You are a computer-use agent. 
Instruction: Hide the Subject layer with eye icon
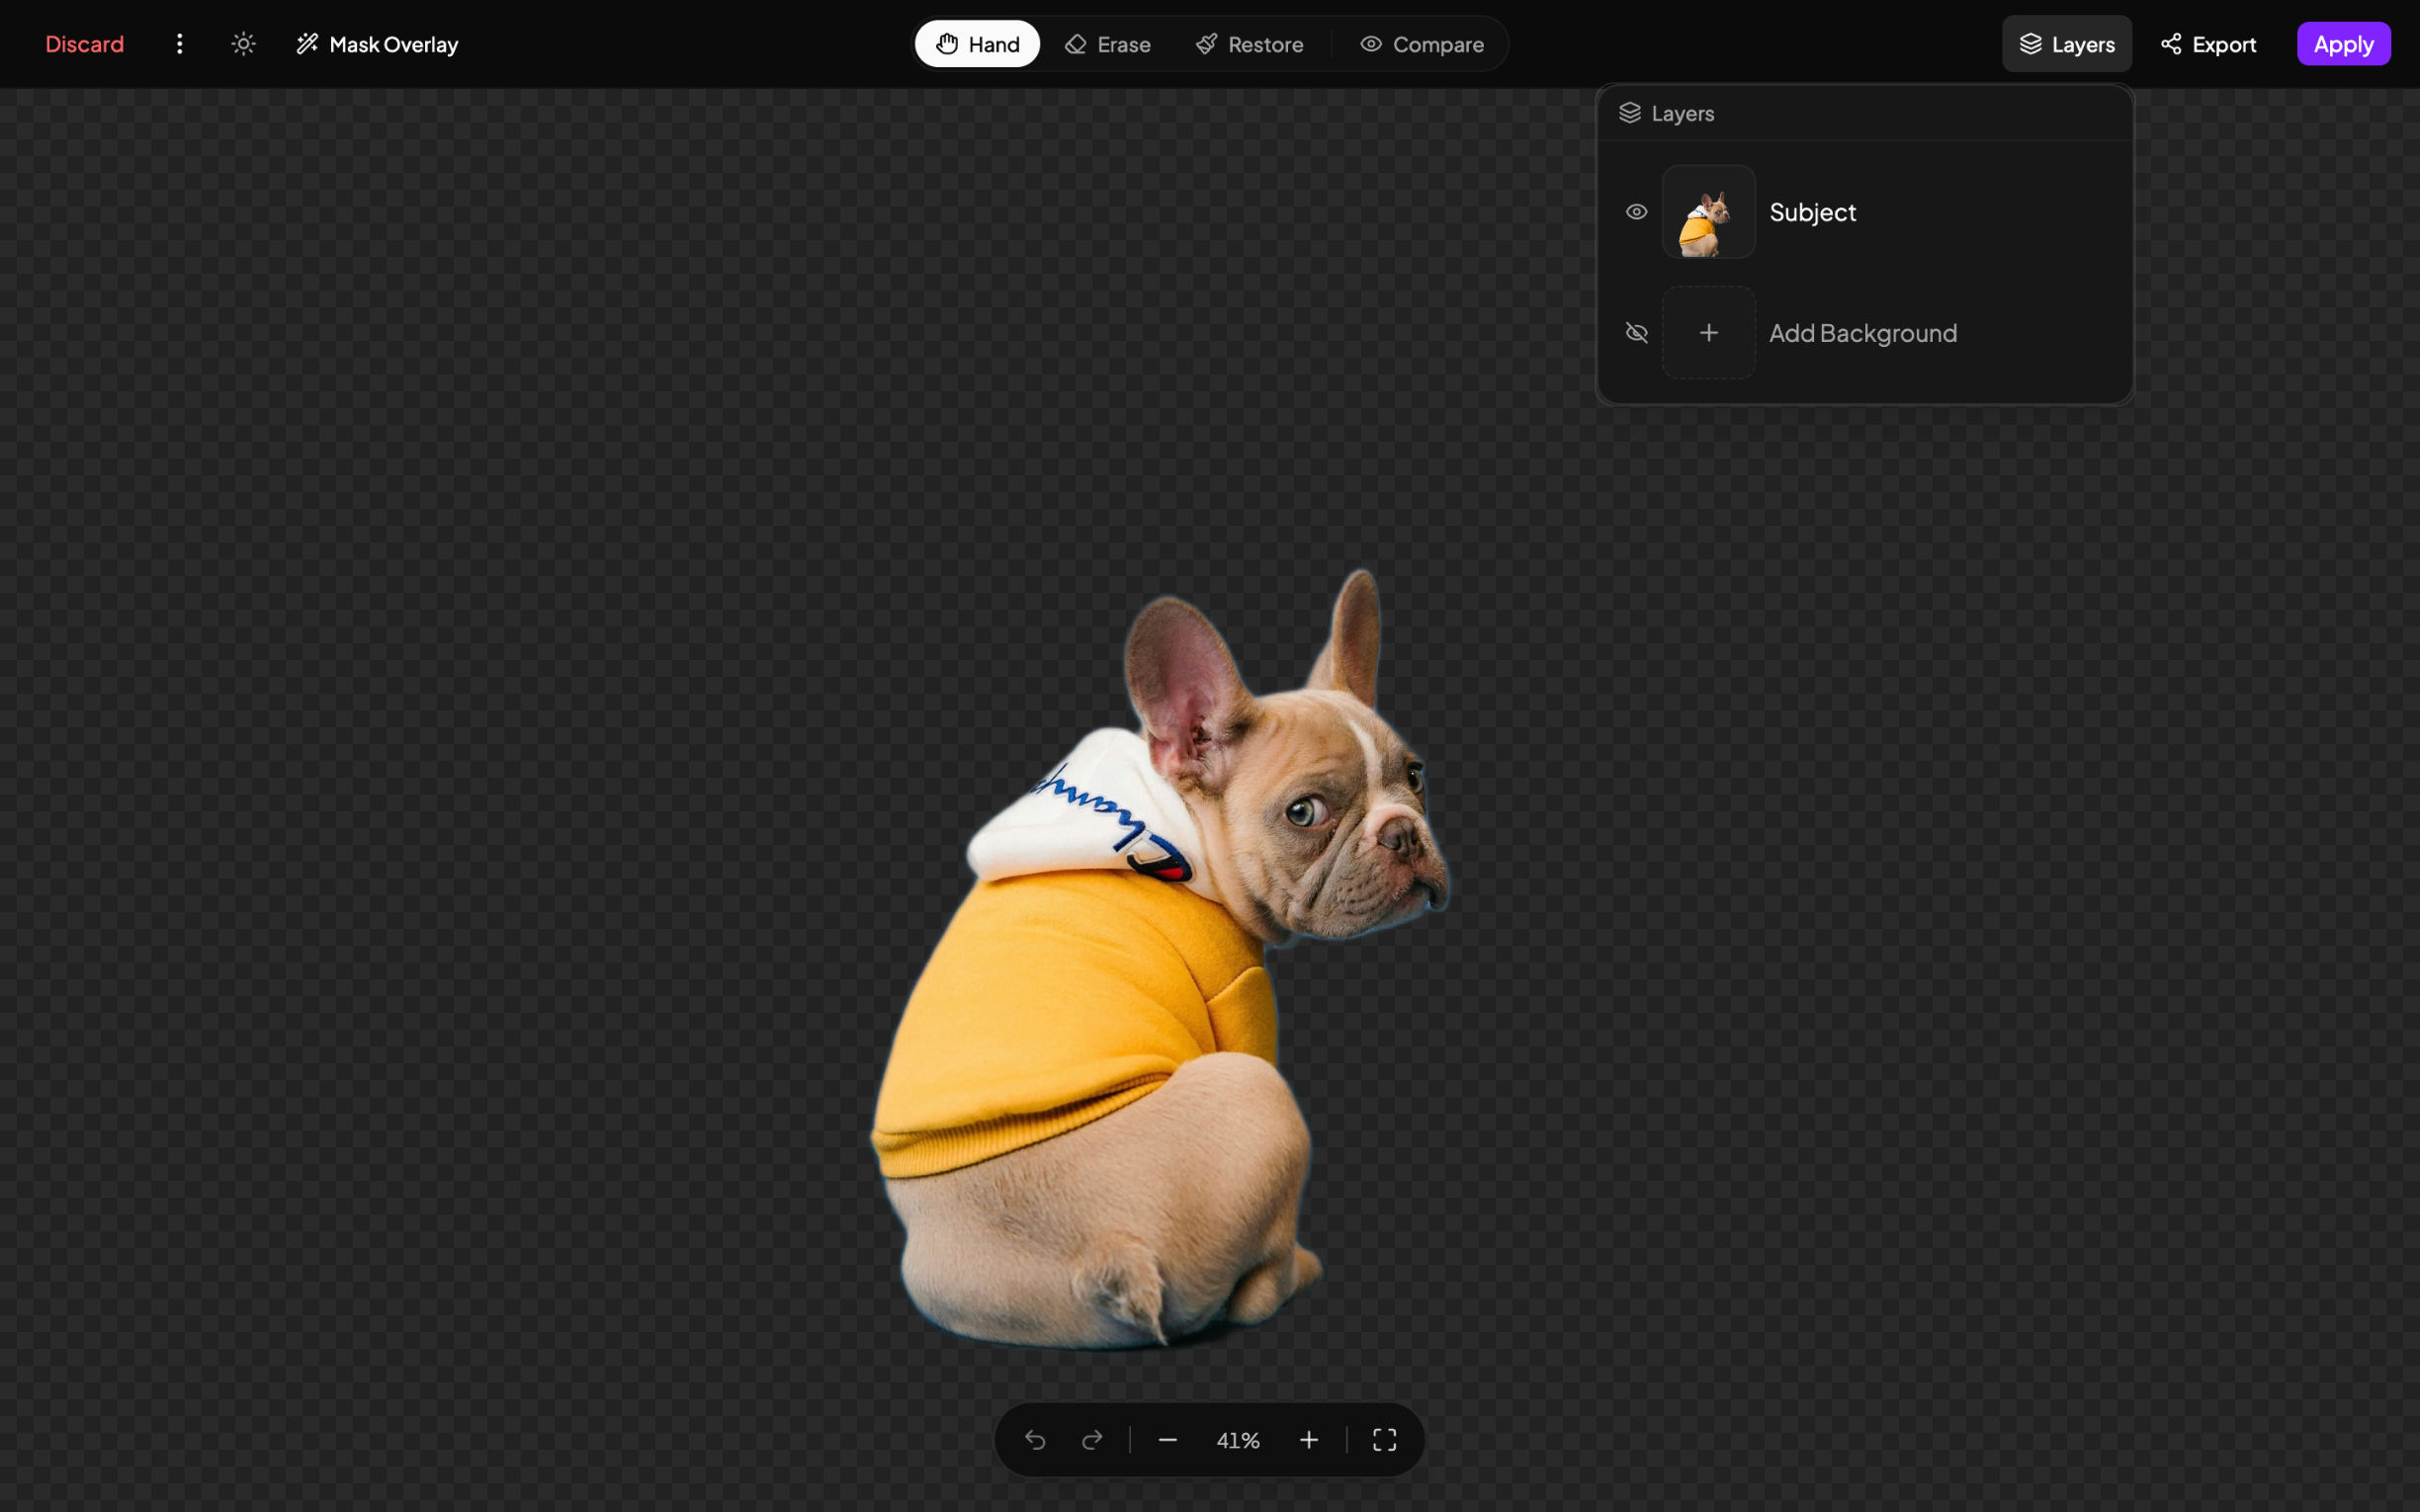tap(1636, 212)
